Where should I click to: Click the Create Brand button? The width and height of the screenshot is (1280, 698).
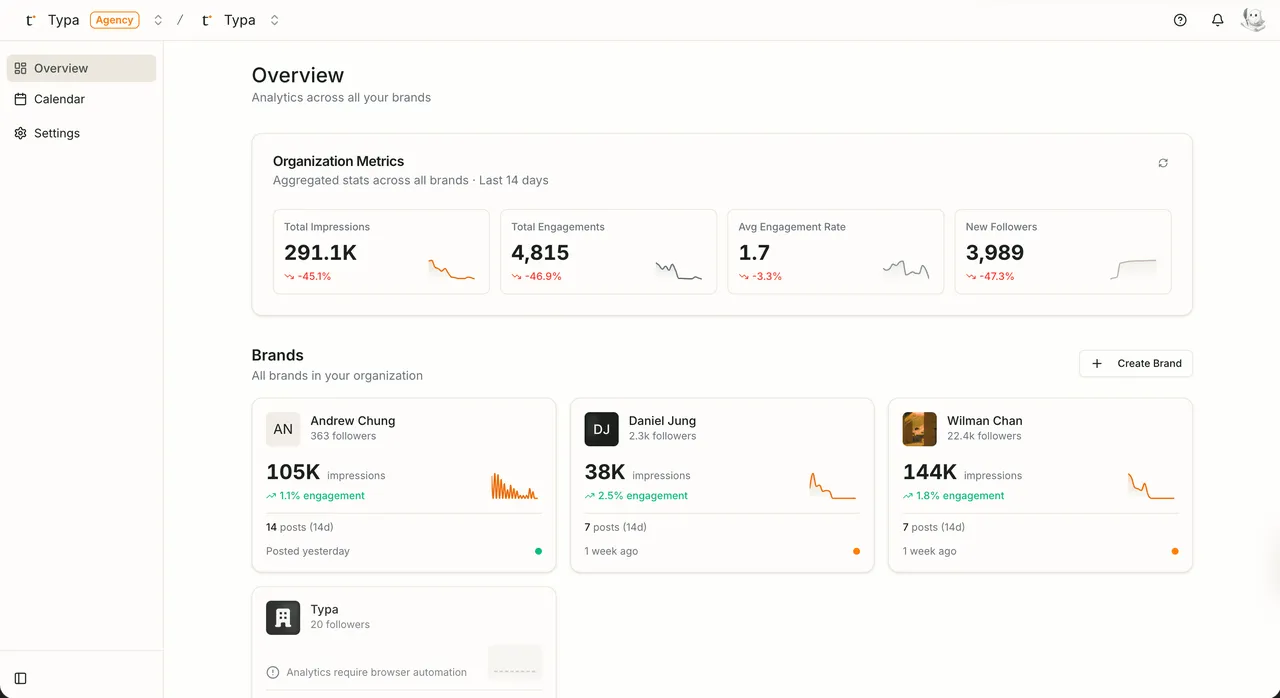[1136, 363]
